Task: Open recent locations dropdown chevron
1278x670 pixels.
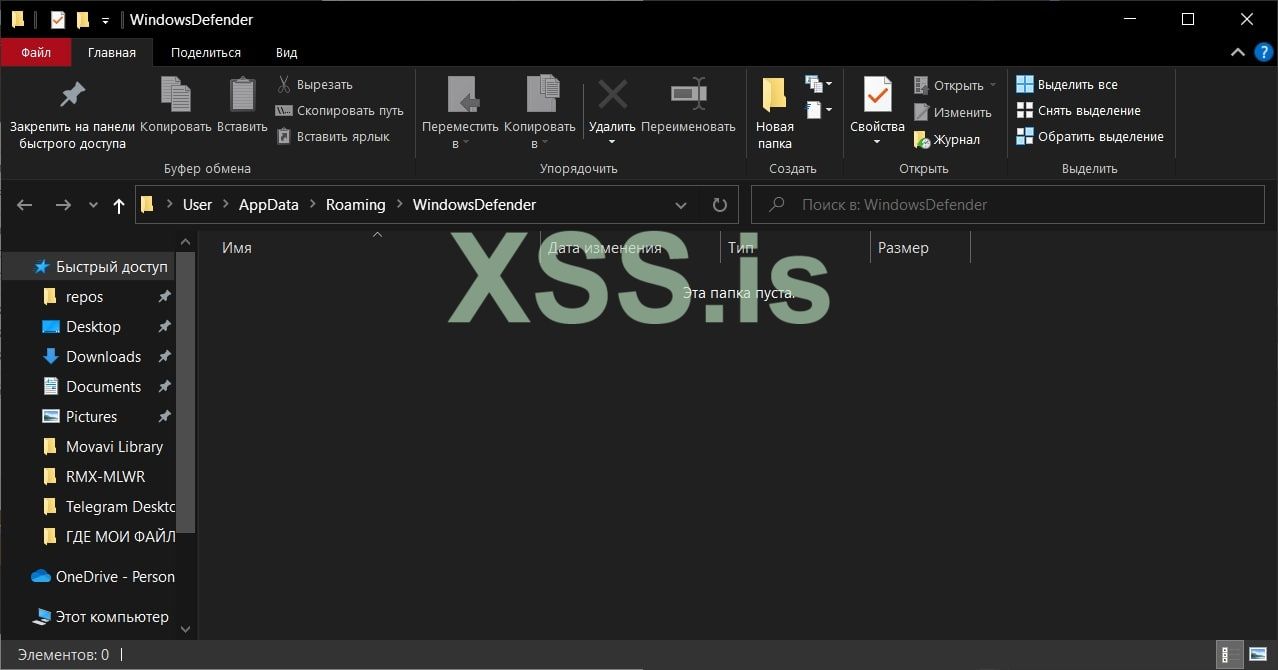Action: 93,205
